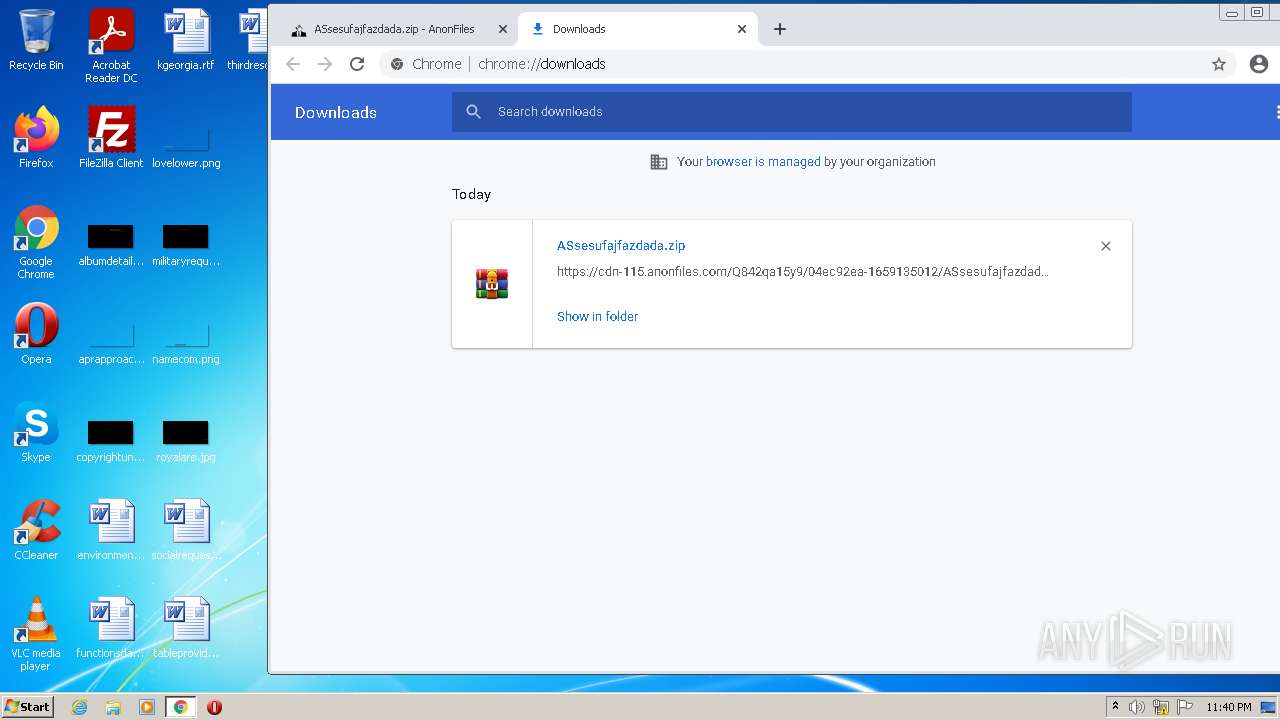Launch Opera browser shortcut
This screenshot has height=720, width=1280.
click(x=36, y=334)
